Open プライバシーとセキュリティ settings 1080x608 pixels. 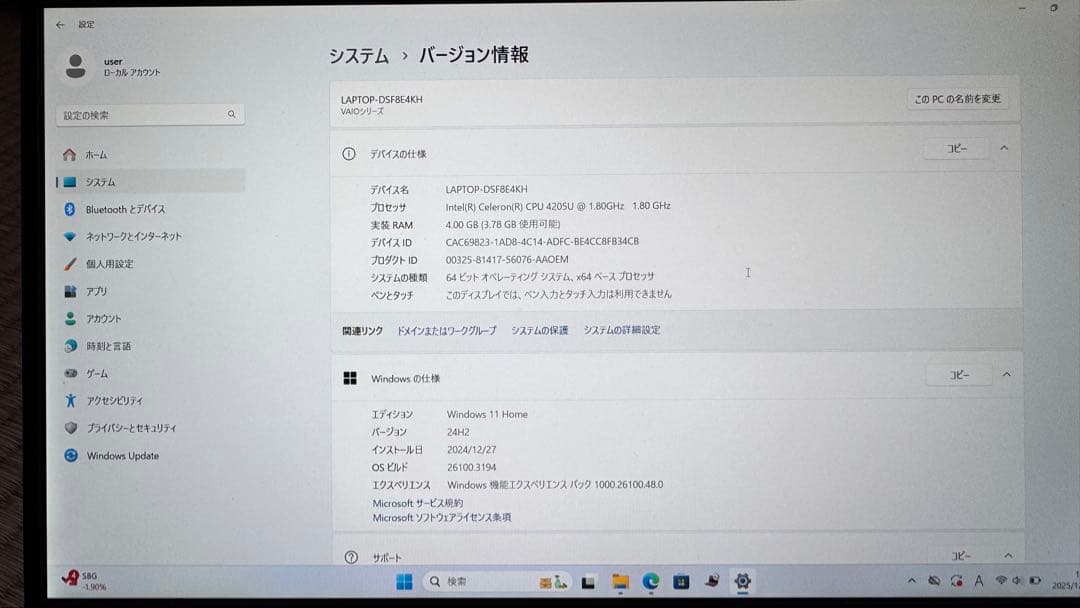pos(150,428)
